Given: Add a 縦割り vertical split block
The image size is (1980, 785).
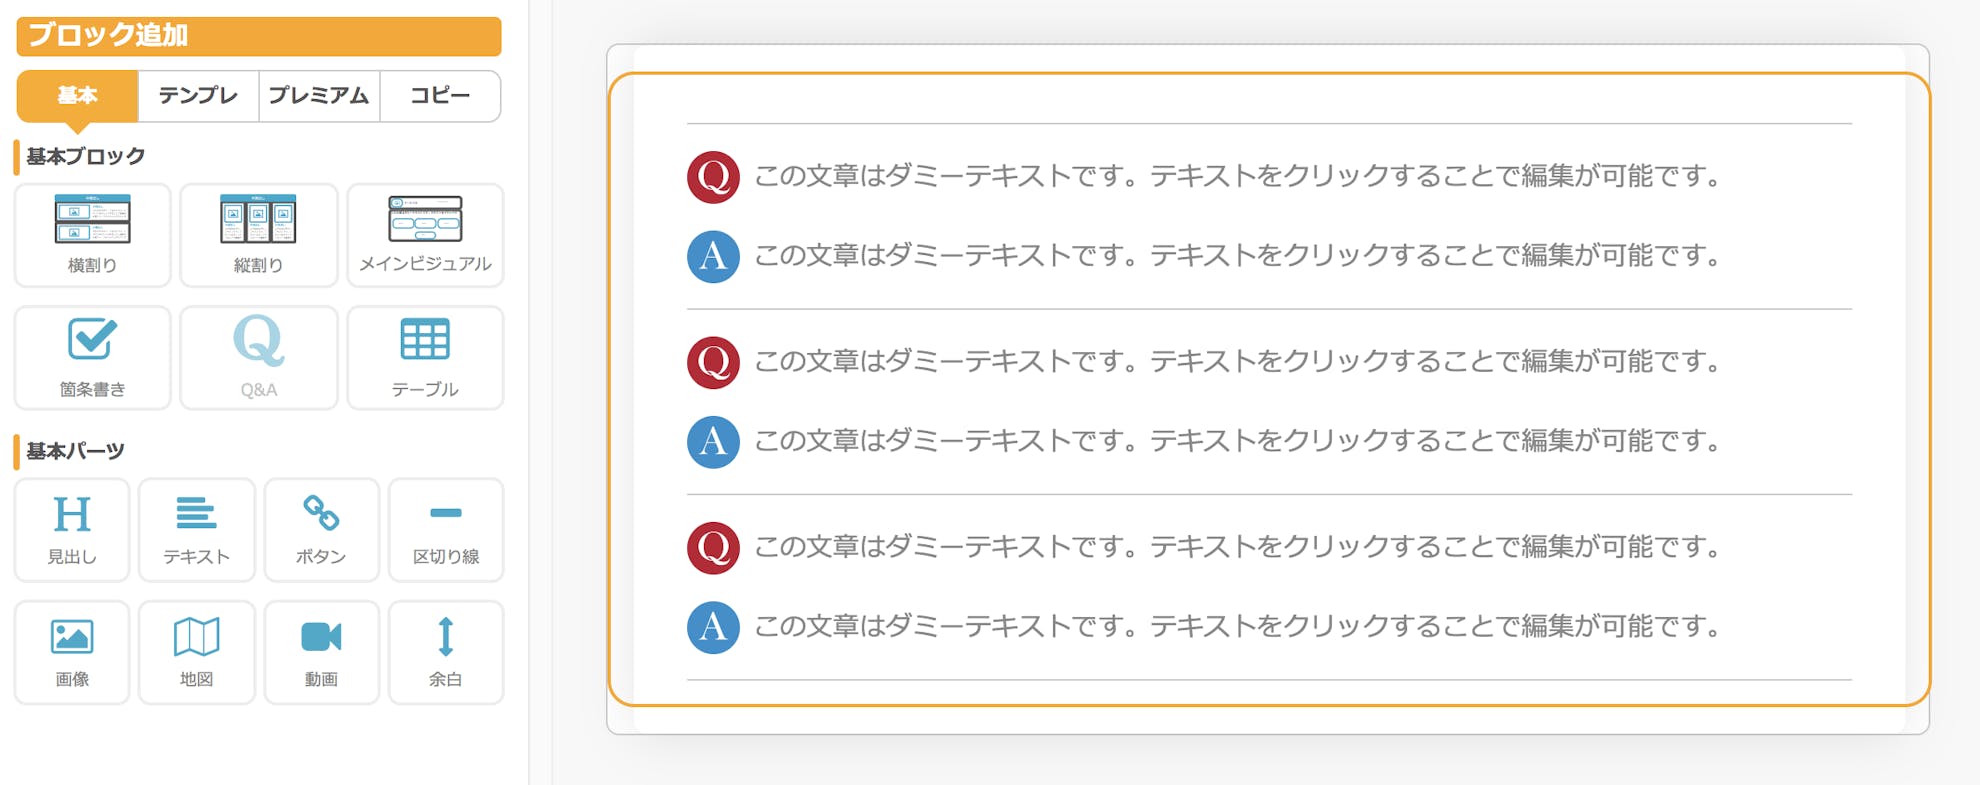Looking at the screenshot, I should click(x=259, y=235).
